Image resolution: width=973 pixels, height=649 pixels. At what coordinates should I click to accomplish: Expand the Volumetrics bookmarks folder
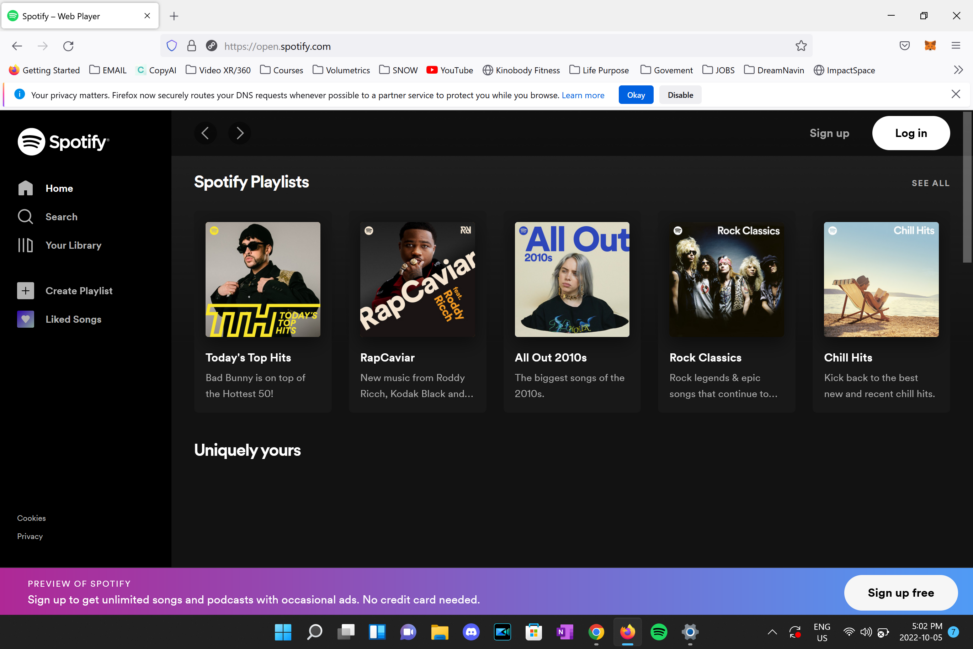341,70
